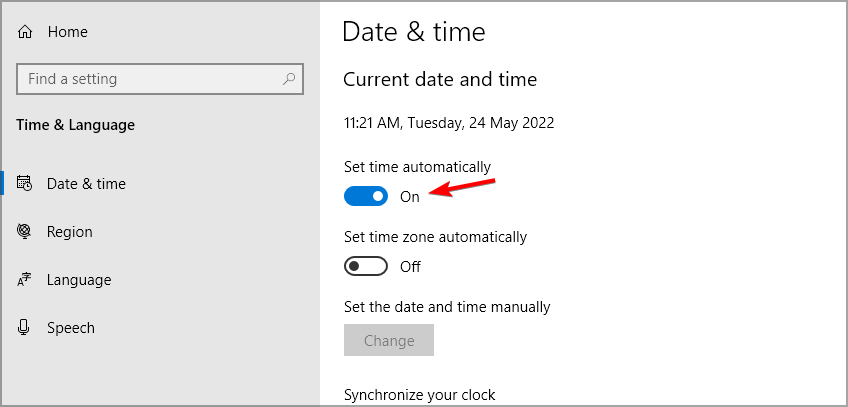Open the Region settings section
848x407 pixels.
[x=70, y=232]
